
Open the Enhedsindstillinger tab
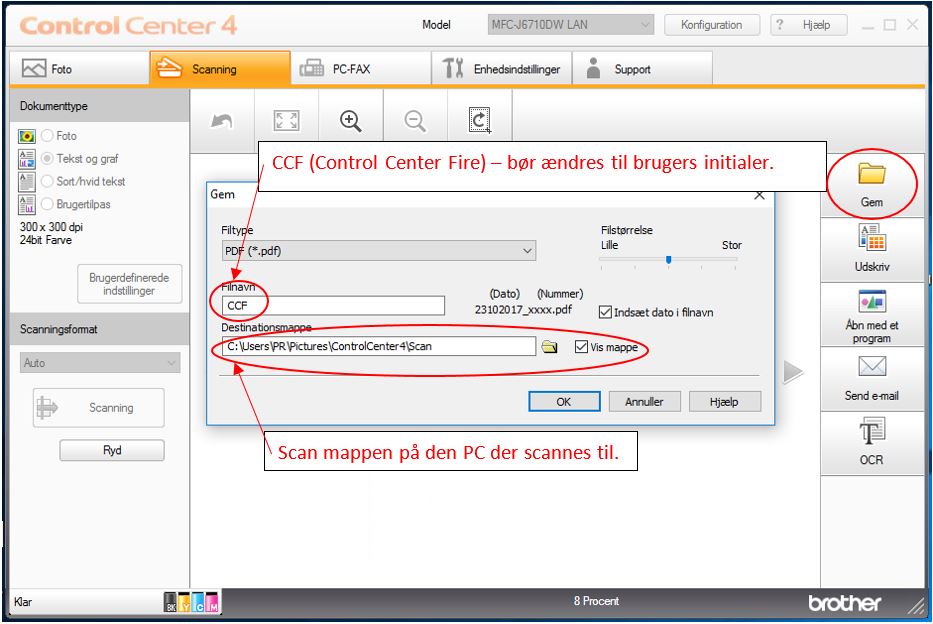coord(502,69)
